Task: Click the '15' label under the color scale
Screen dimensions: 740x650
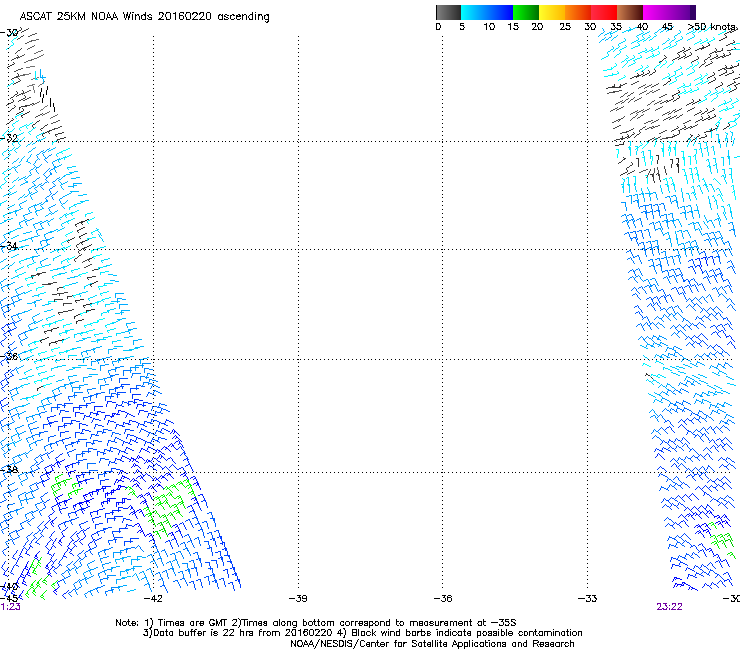Action: tap(513, 27)
